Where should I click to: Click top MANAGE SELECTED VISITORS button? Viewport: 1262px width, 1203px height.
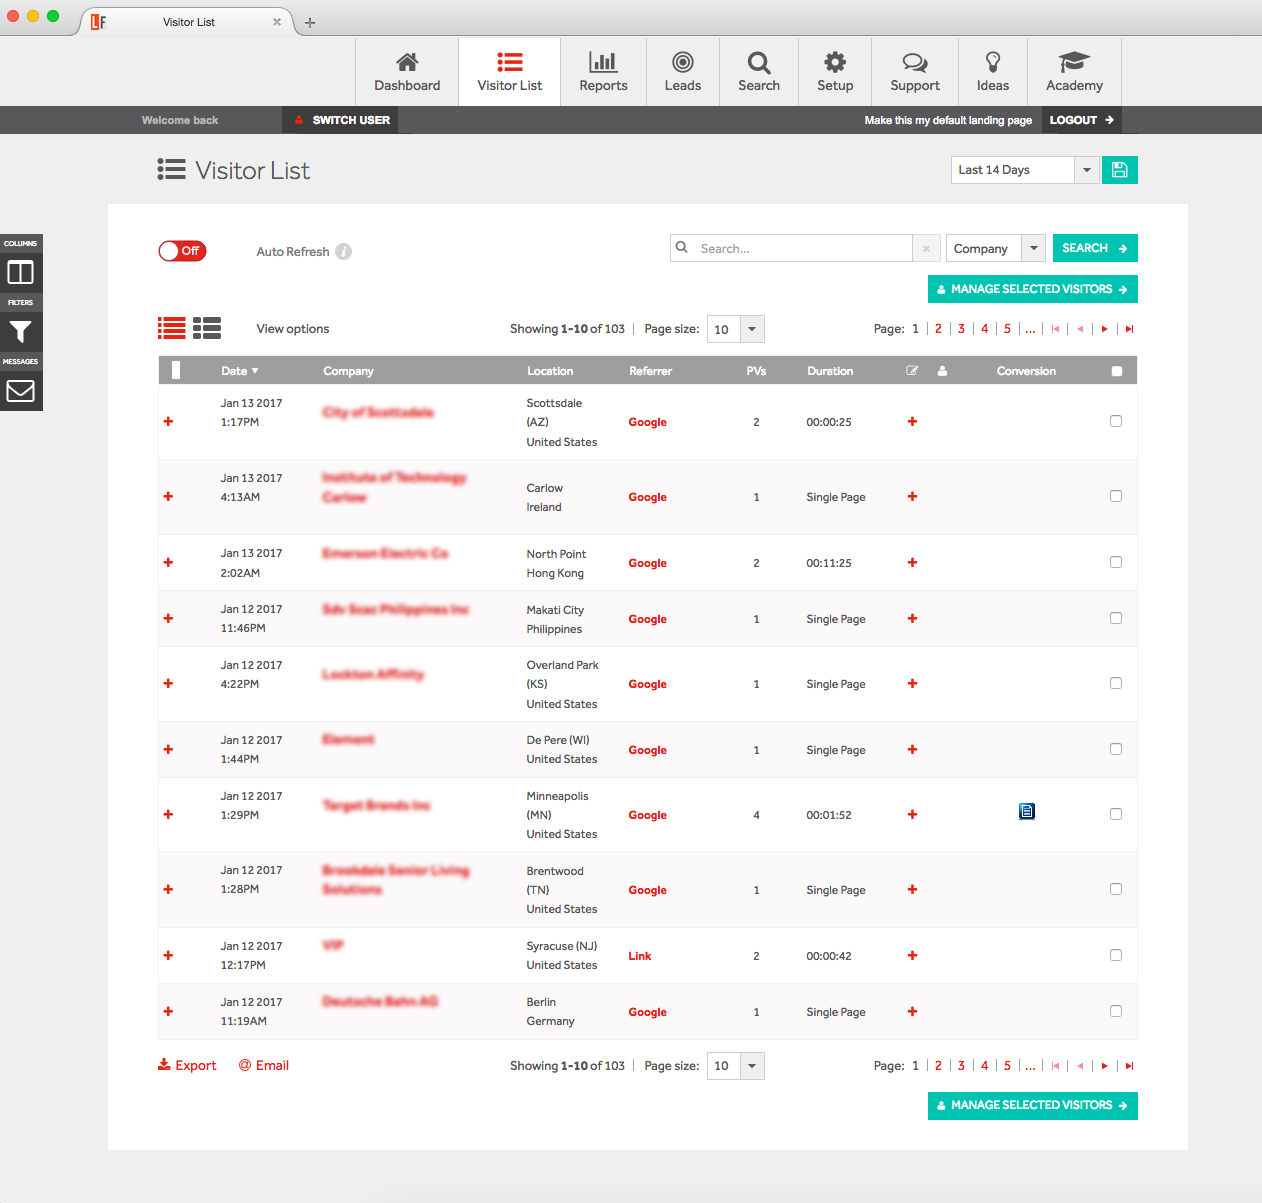click(x=1033, y=289)
